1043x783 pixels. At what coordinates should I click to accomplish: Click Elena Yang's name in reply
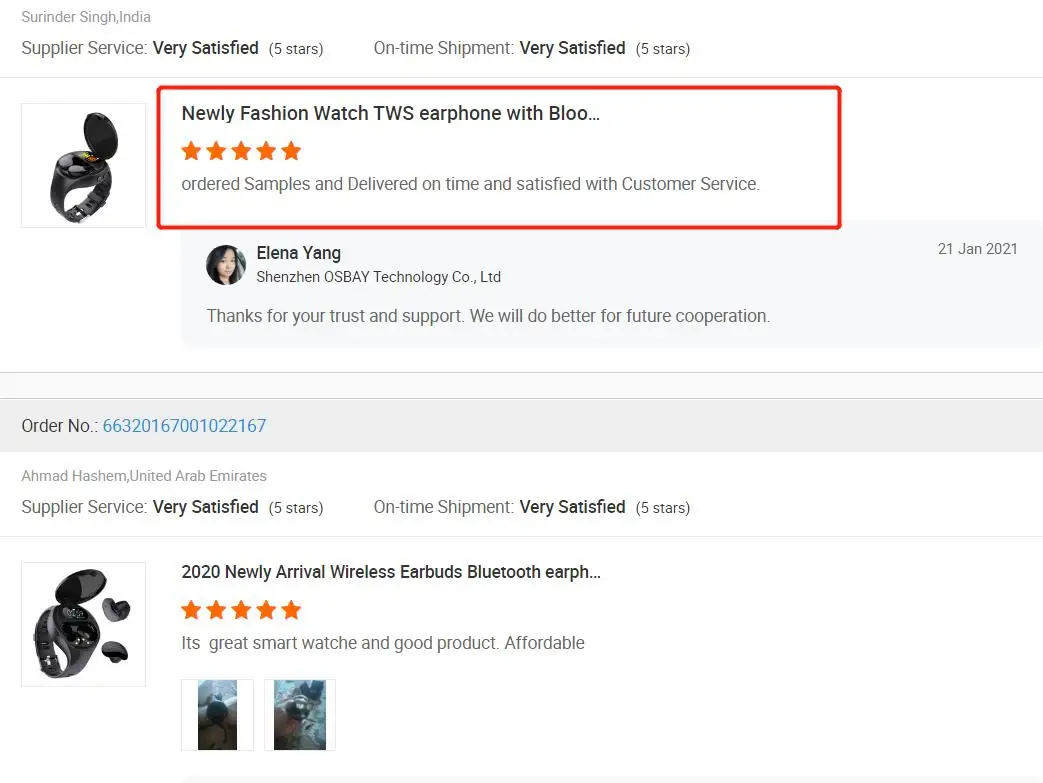pyautogui.click(x=298, y=253)
